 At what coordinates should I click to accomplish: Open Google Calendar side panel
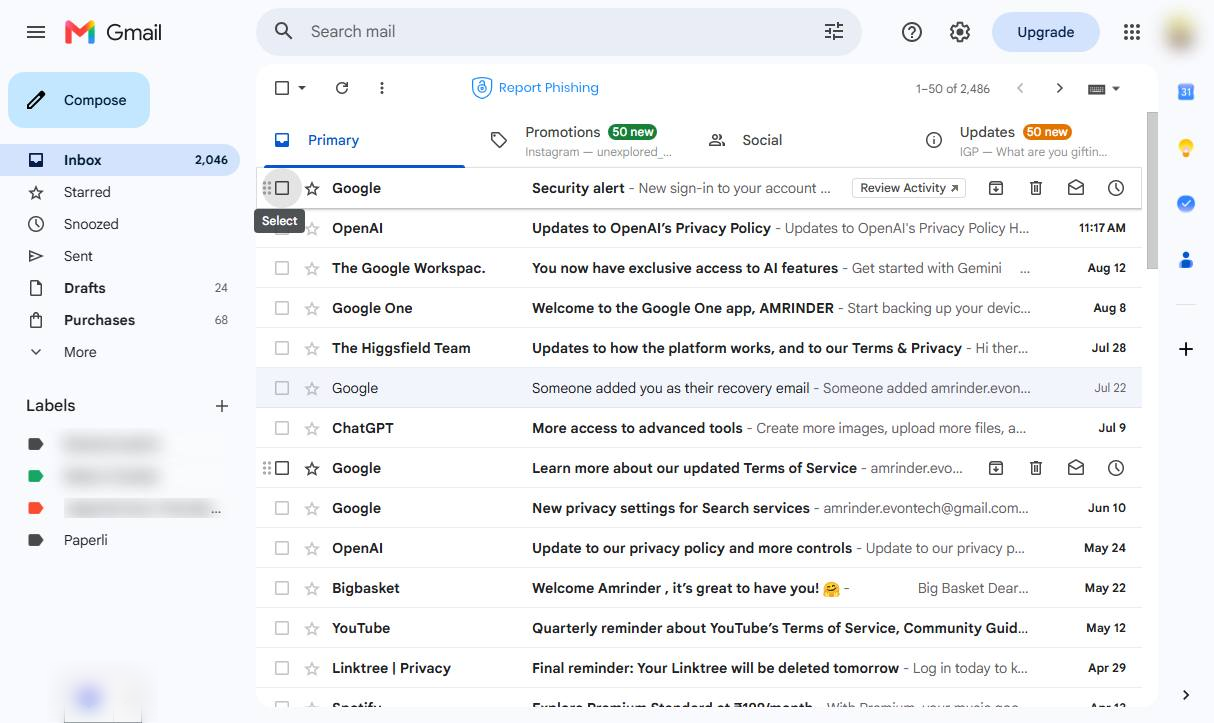[1186, 92]
